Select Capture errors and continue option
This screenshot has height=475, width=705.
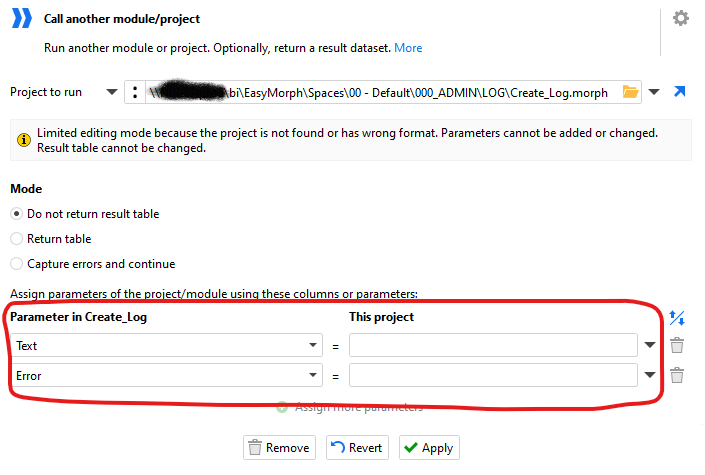tap(93, 264)
